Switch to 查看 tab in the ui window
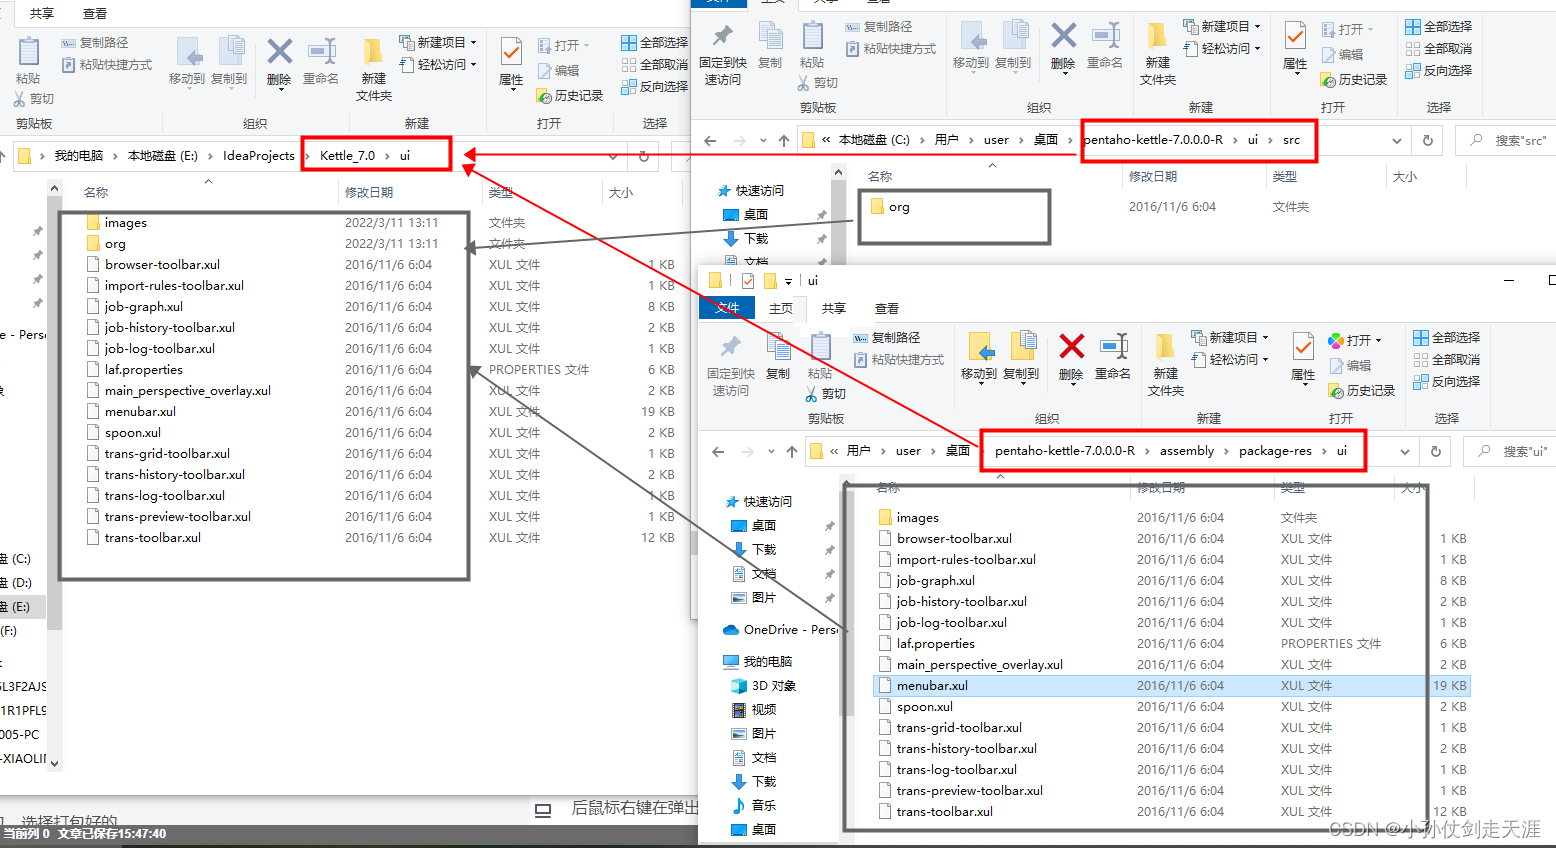The width and height of the screenshot is (1556, 848). [887, 308]
